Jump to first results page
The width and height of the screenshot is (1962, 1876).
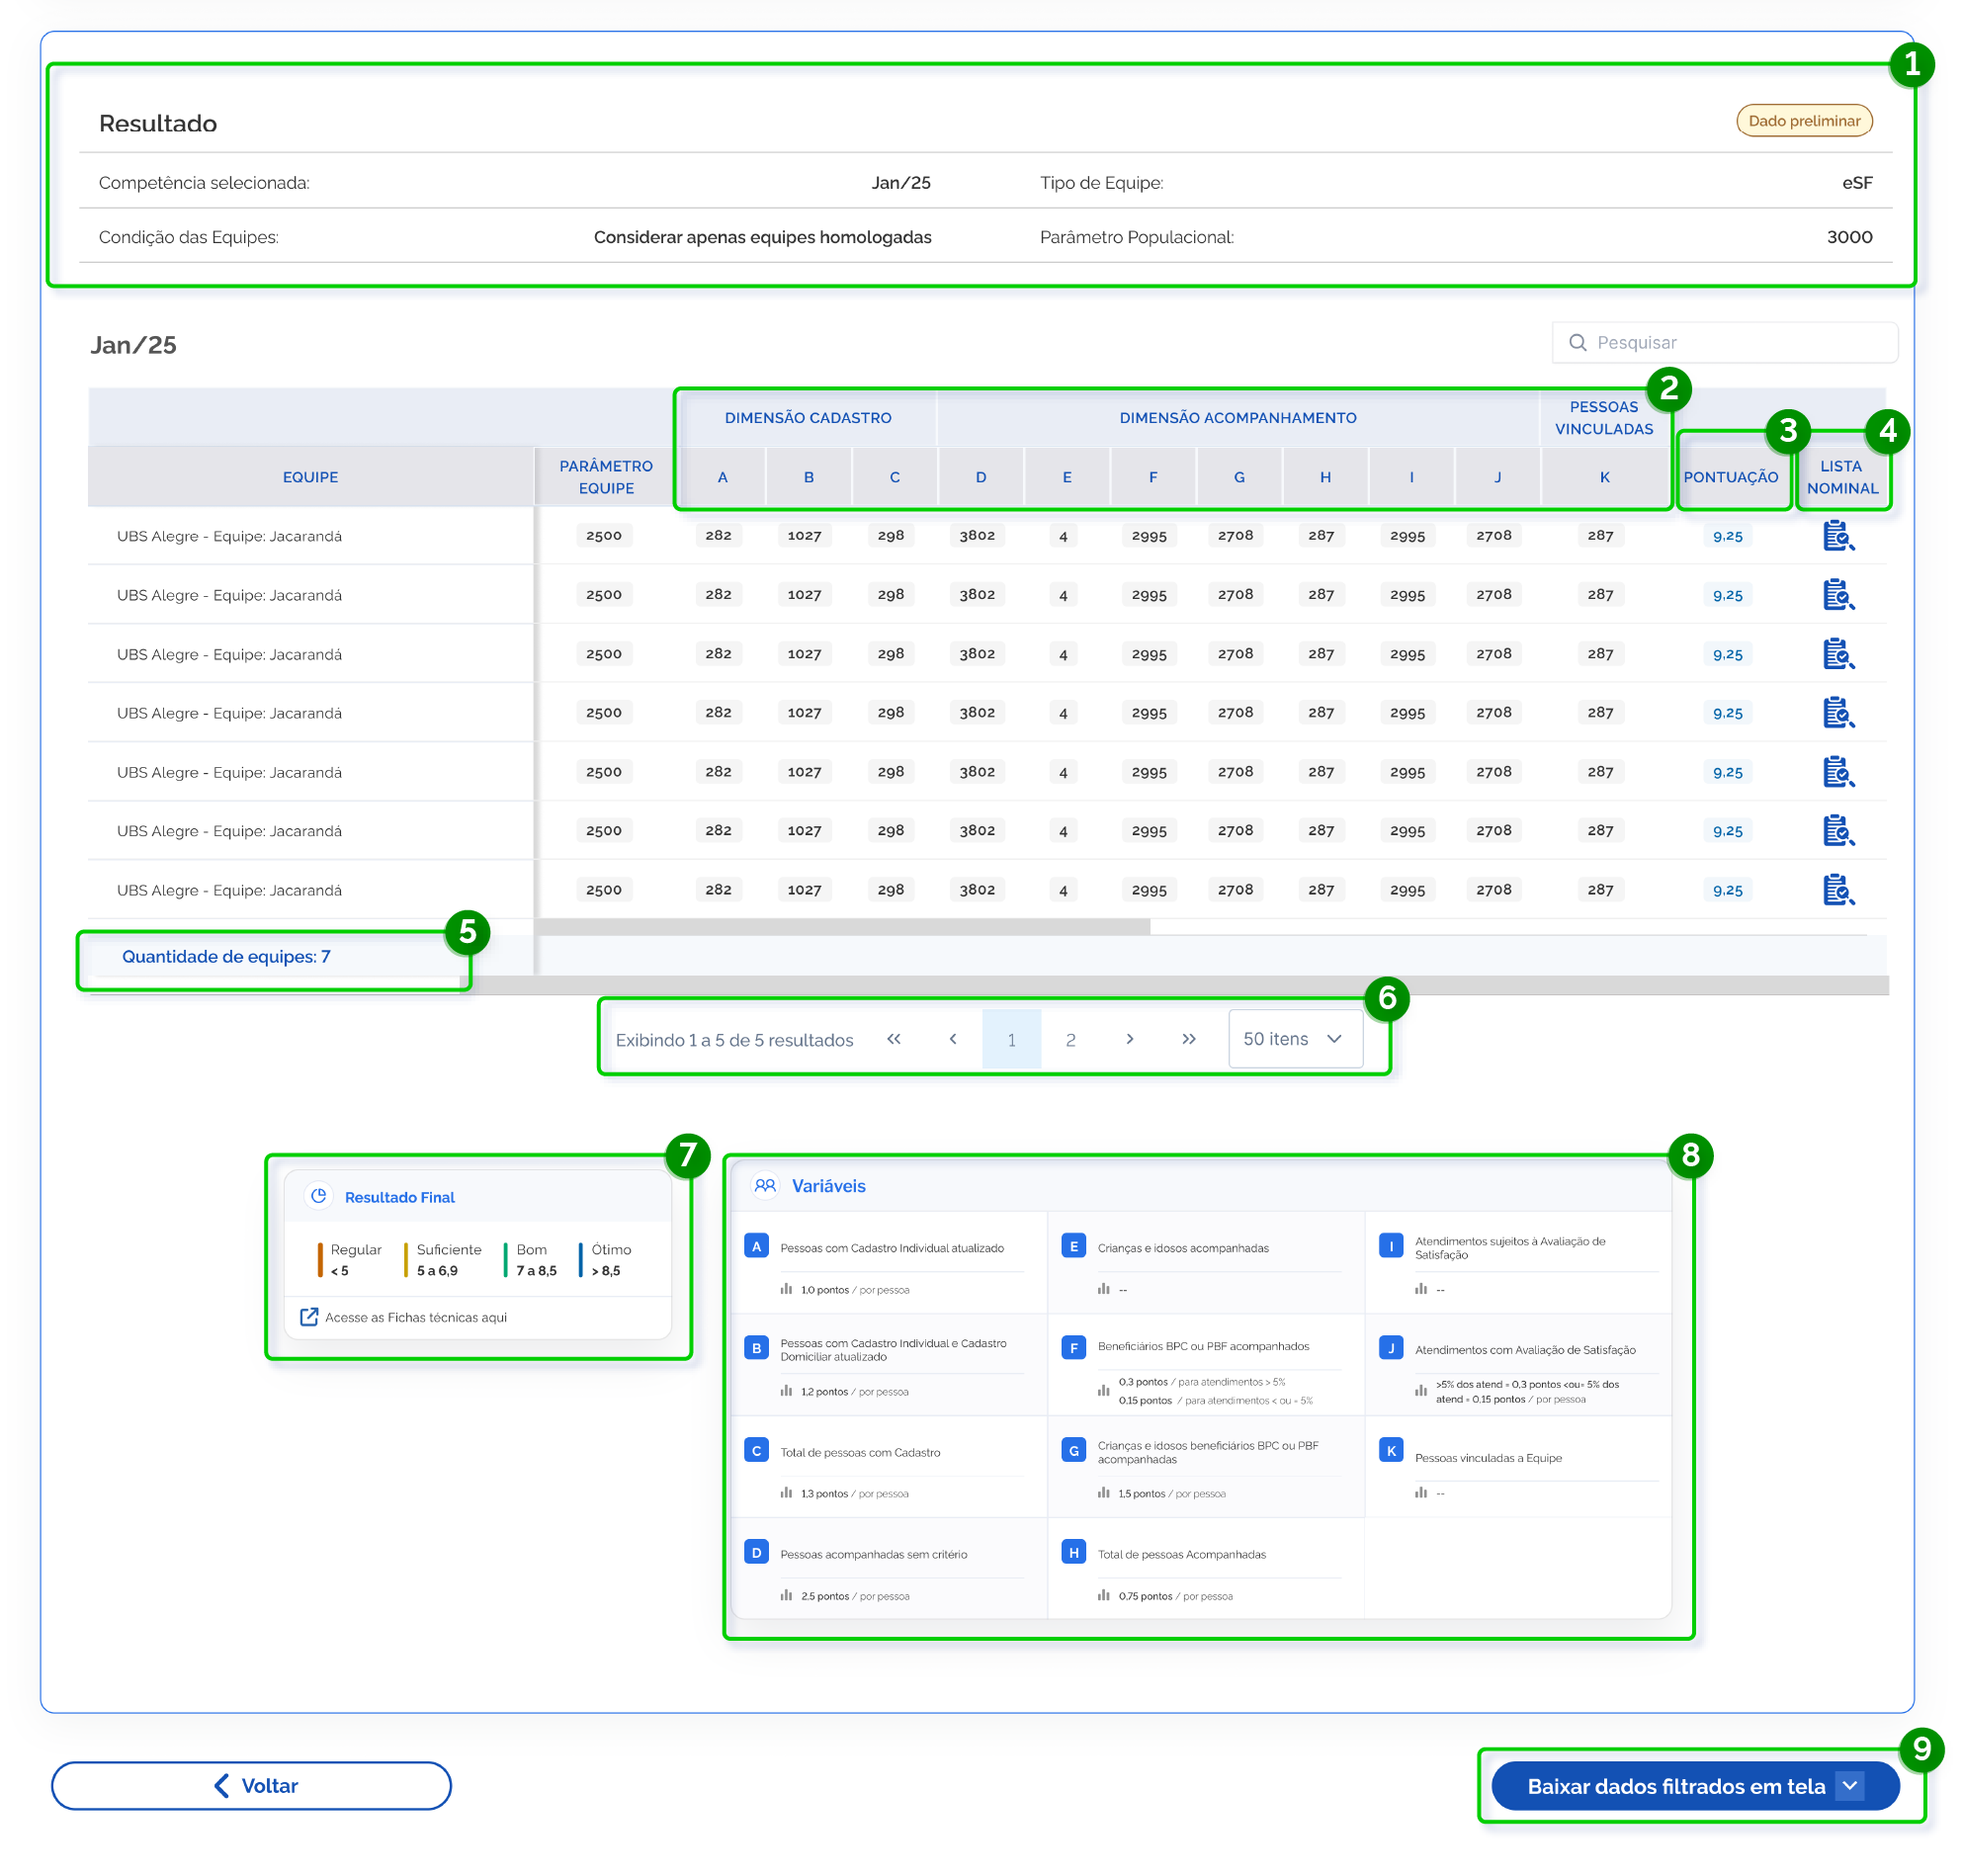pos(894,1039)
